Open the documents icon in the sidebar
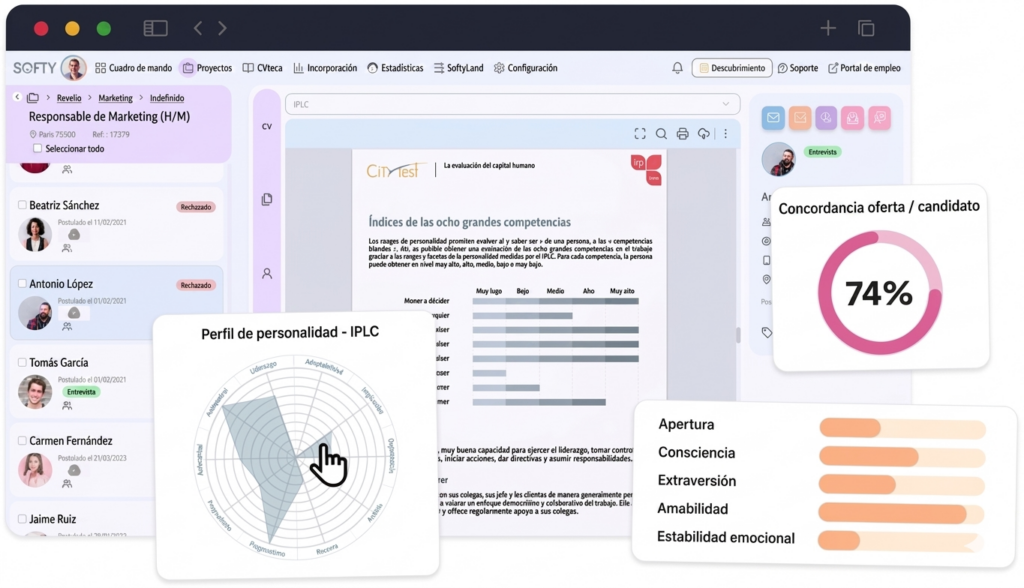The image size is (1024, 588). 267,200
